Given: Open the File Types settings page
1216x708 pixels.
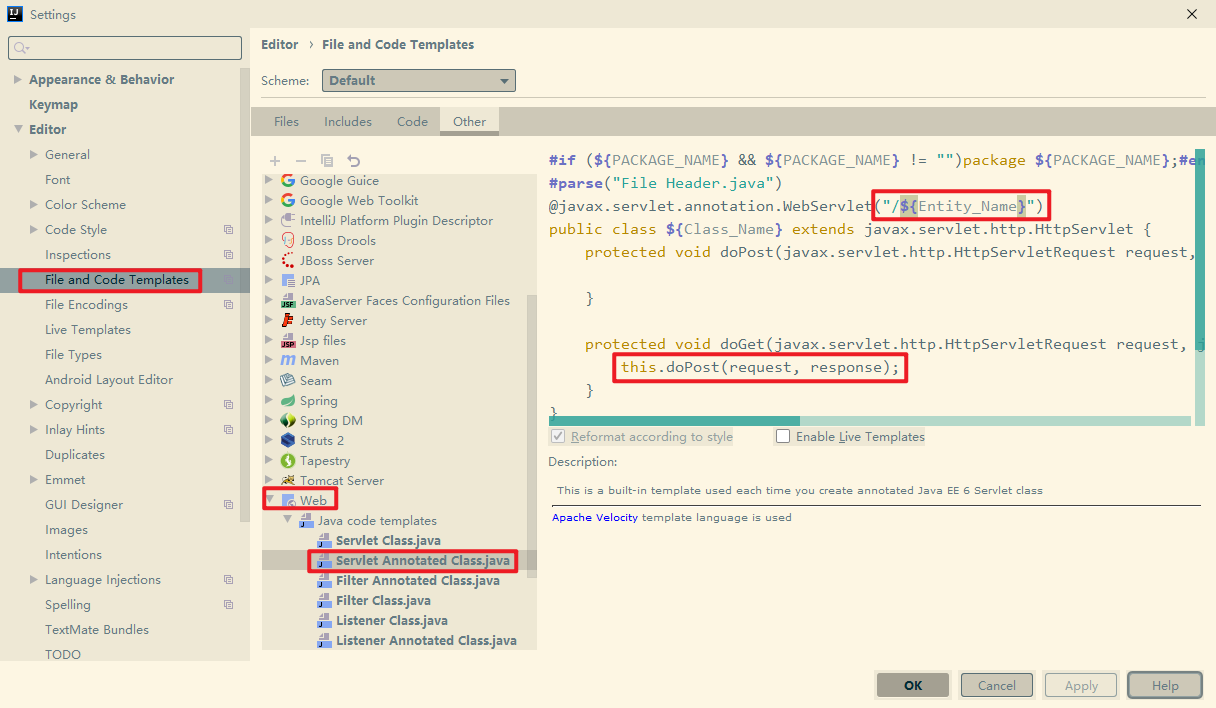Looking at the screenshot, I should (73, 355).
